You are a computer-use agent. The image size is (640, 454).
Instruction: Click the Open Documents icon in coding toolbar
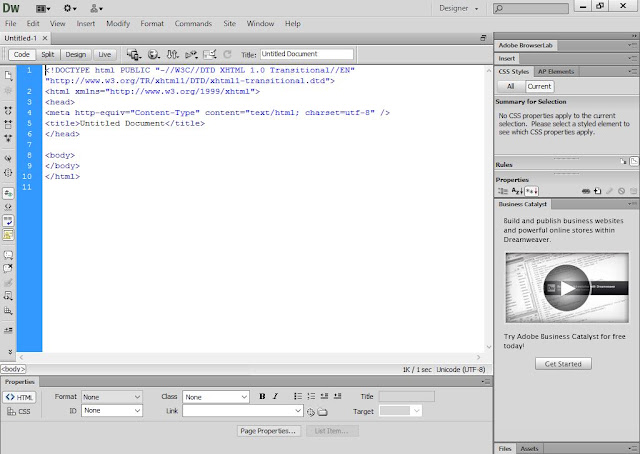click(x=8, y=76)
